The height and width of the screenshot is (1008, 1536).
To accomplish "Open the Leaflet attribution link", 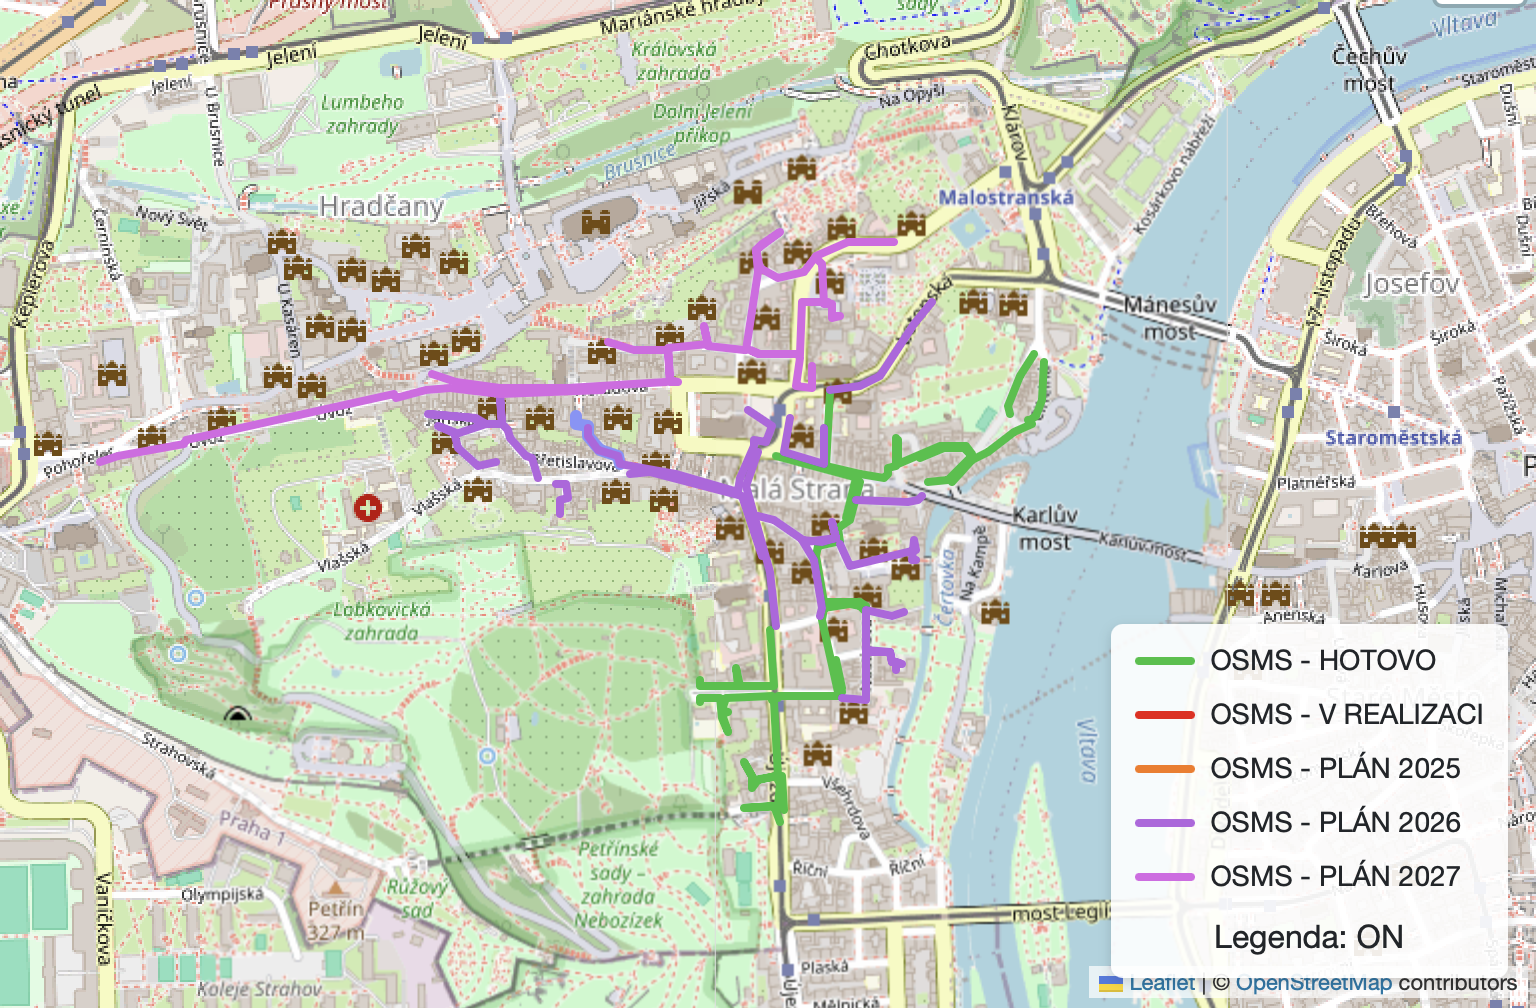I will tap(1161, 983).
